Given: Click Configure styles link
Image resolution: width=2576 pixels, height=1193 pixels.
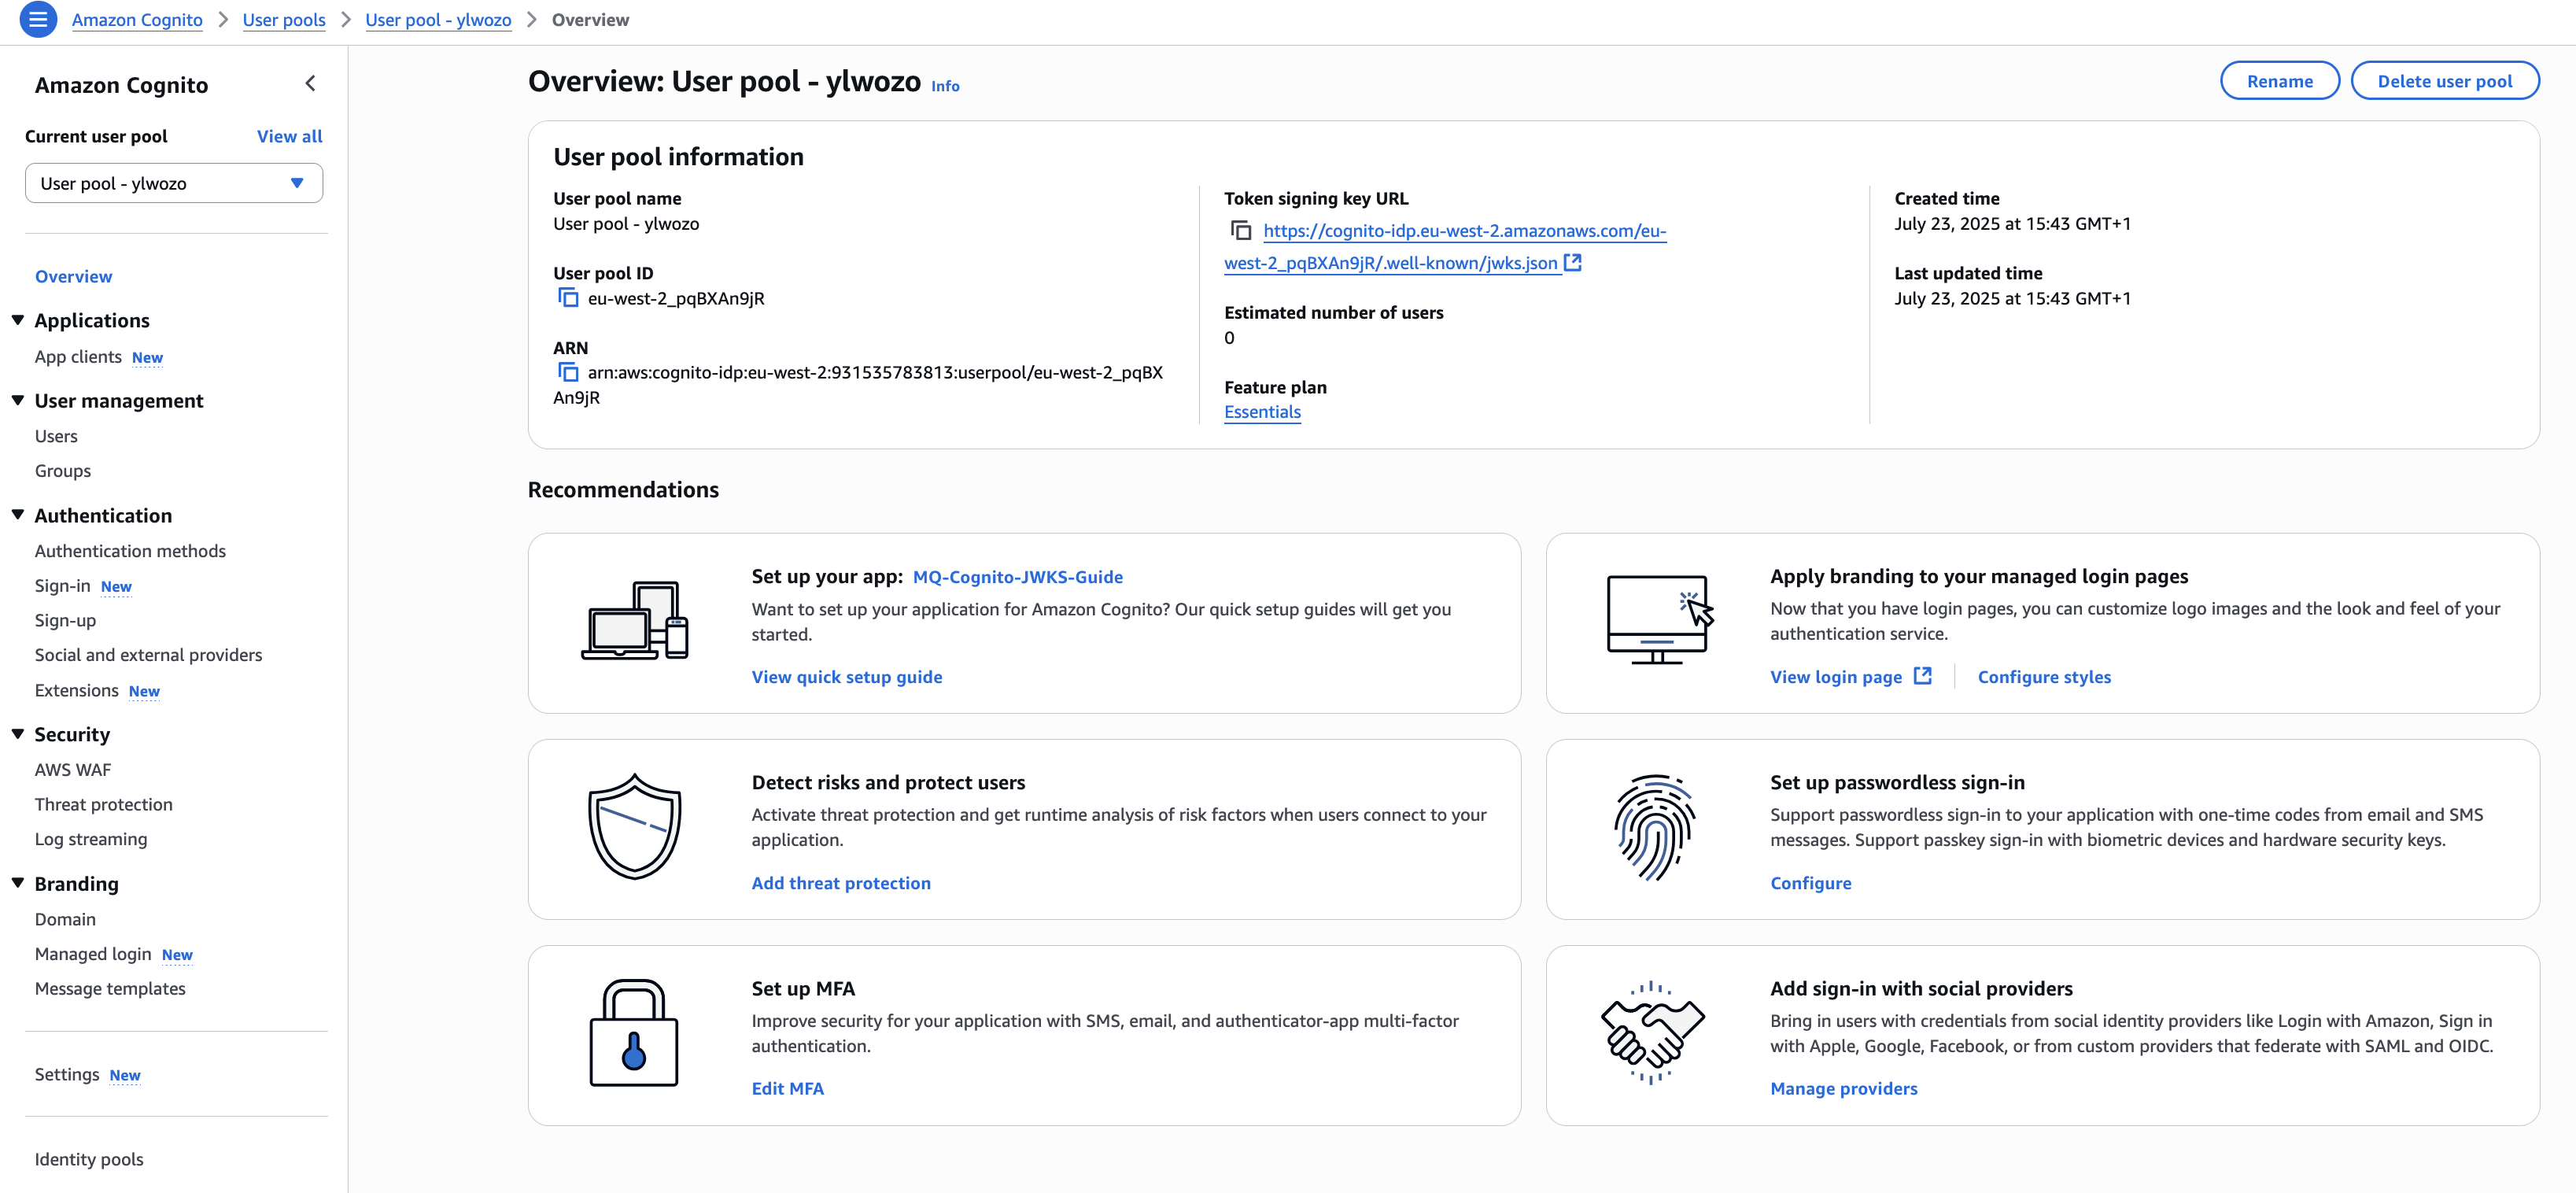Looking at the screenshot, I should pyautogui.click(x=2044, y=677).
